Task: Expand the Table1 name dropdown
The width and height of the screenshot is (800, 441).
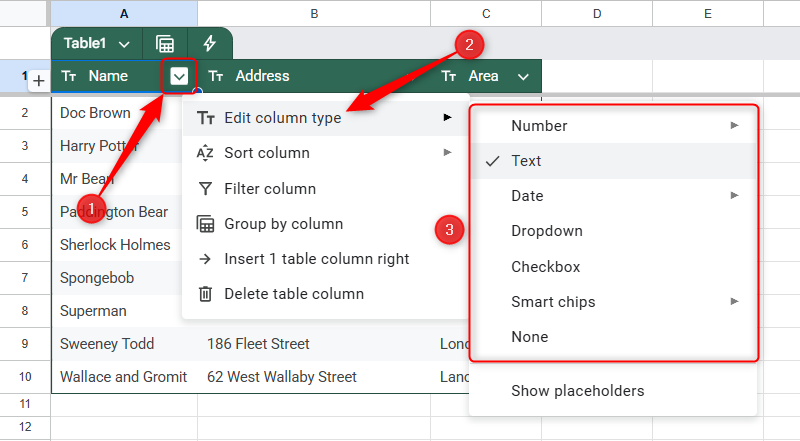Action: (x=123, y=44)
